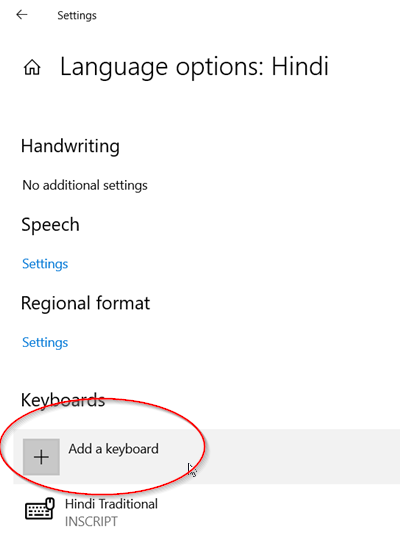
Task: Click the Settings window title text
Action: pos(77,15)
